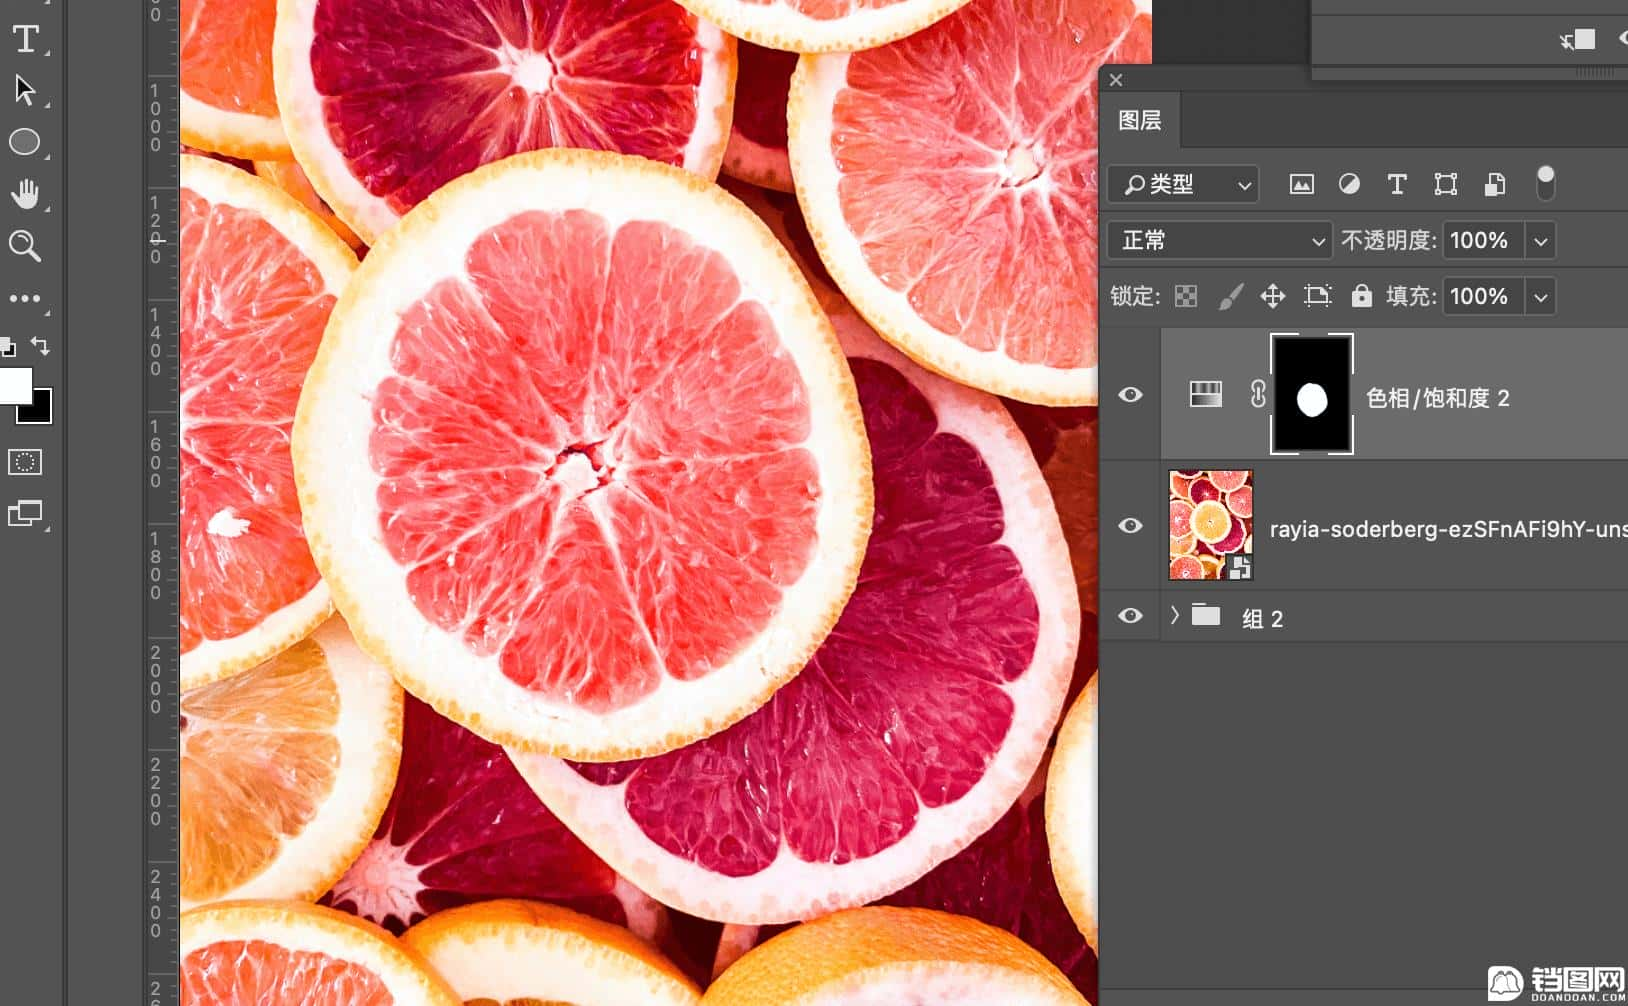Viewport: 1628px width, 1006px height.
Task: Lock image pixels with brush icon
Action: tap(1231, 296)
